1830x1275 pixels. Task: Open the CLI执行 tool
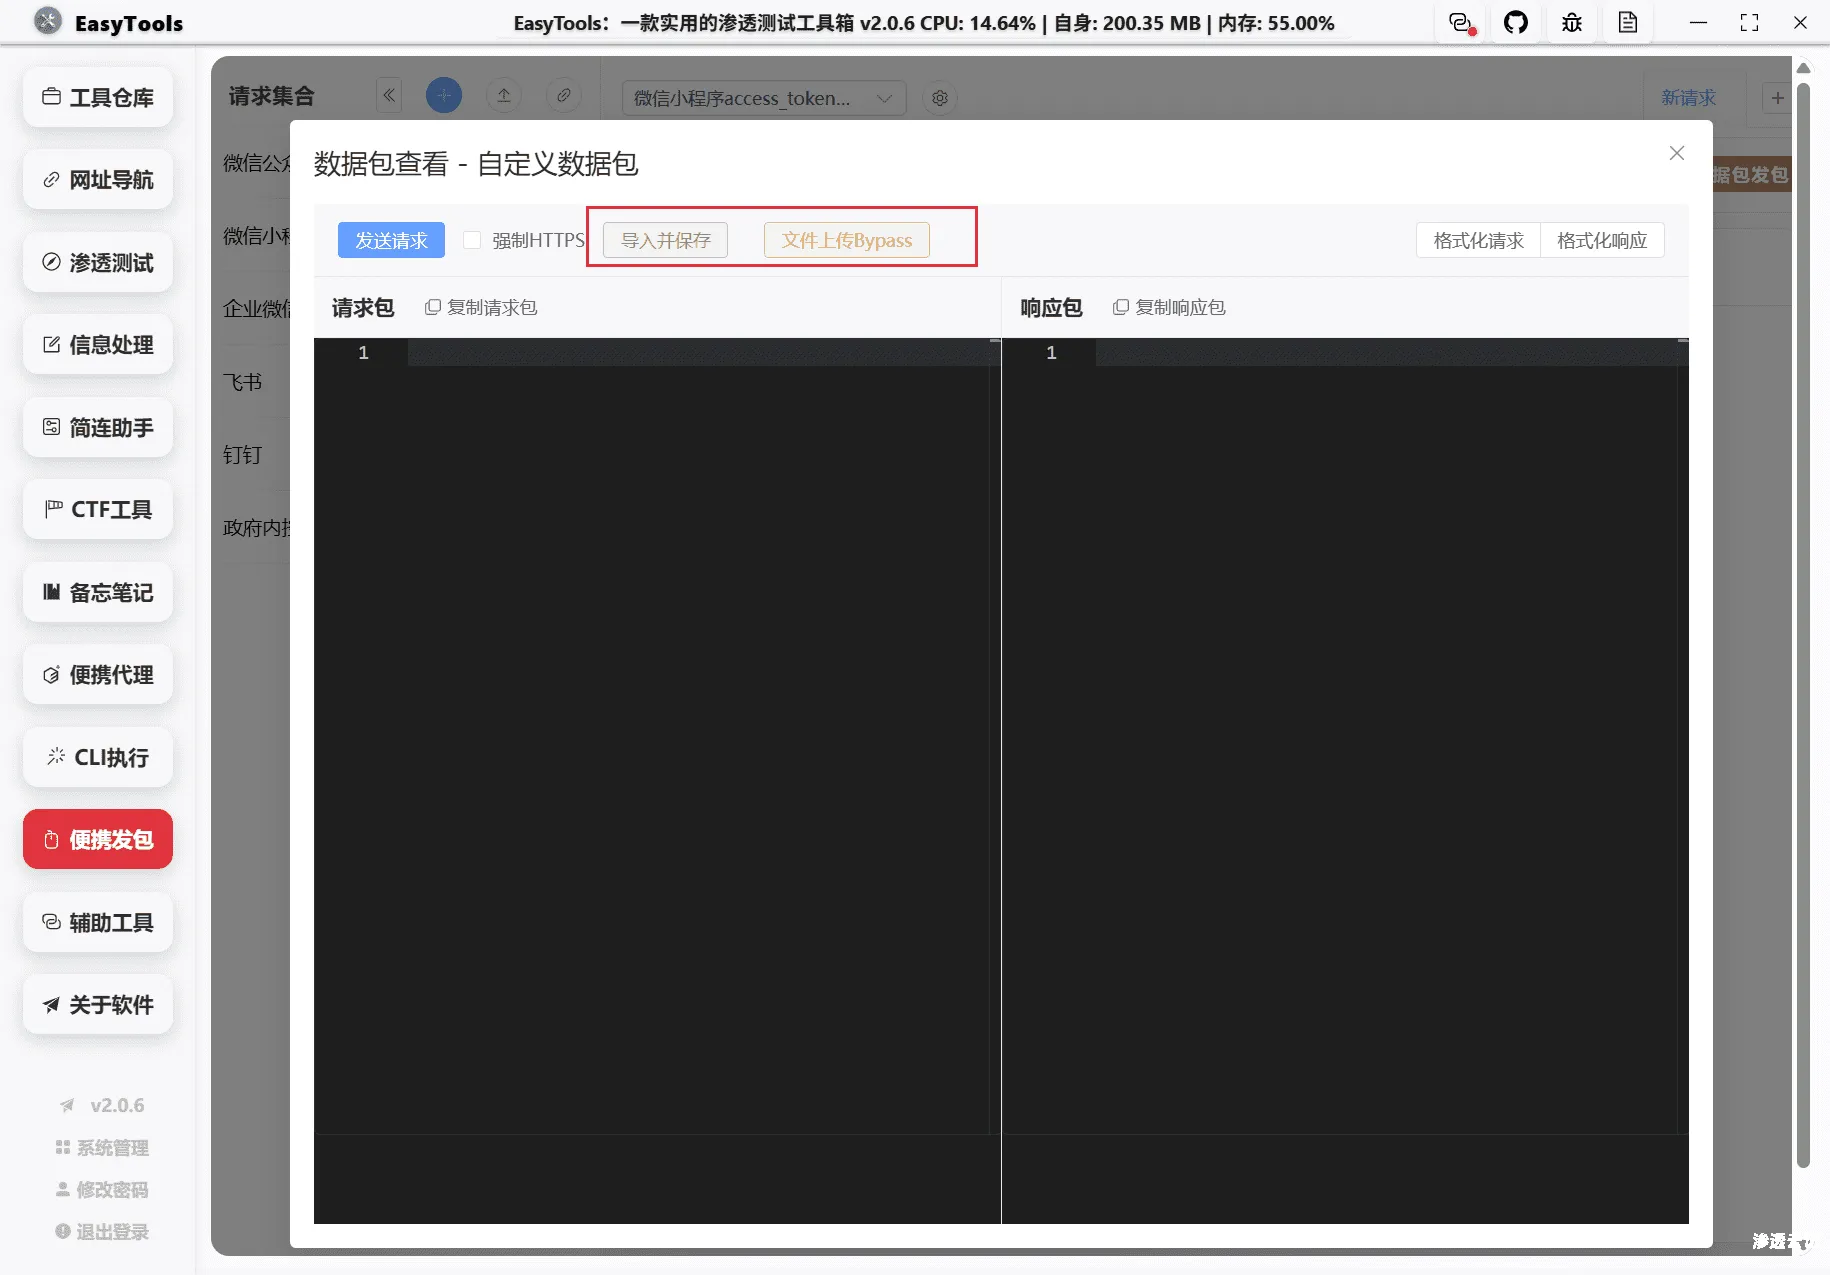click(97, 757)
